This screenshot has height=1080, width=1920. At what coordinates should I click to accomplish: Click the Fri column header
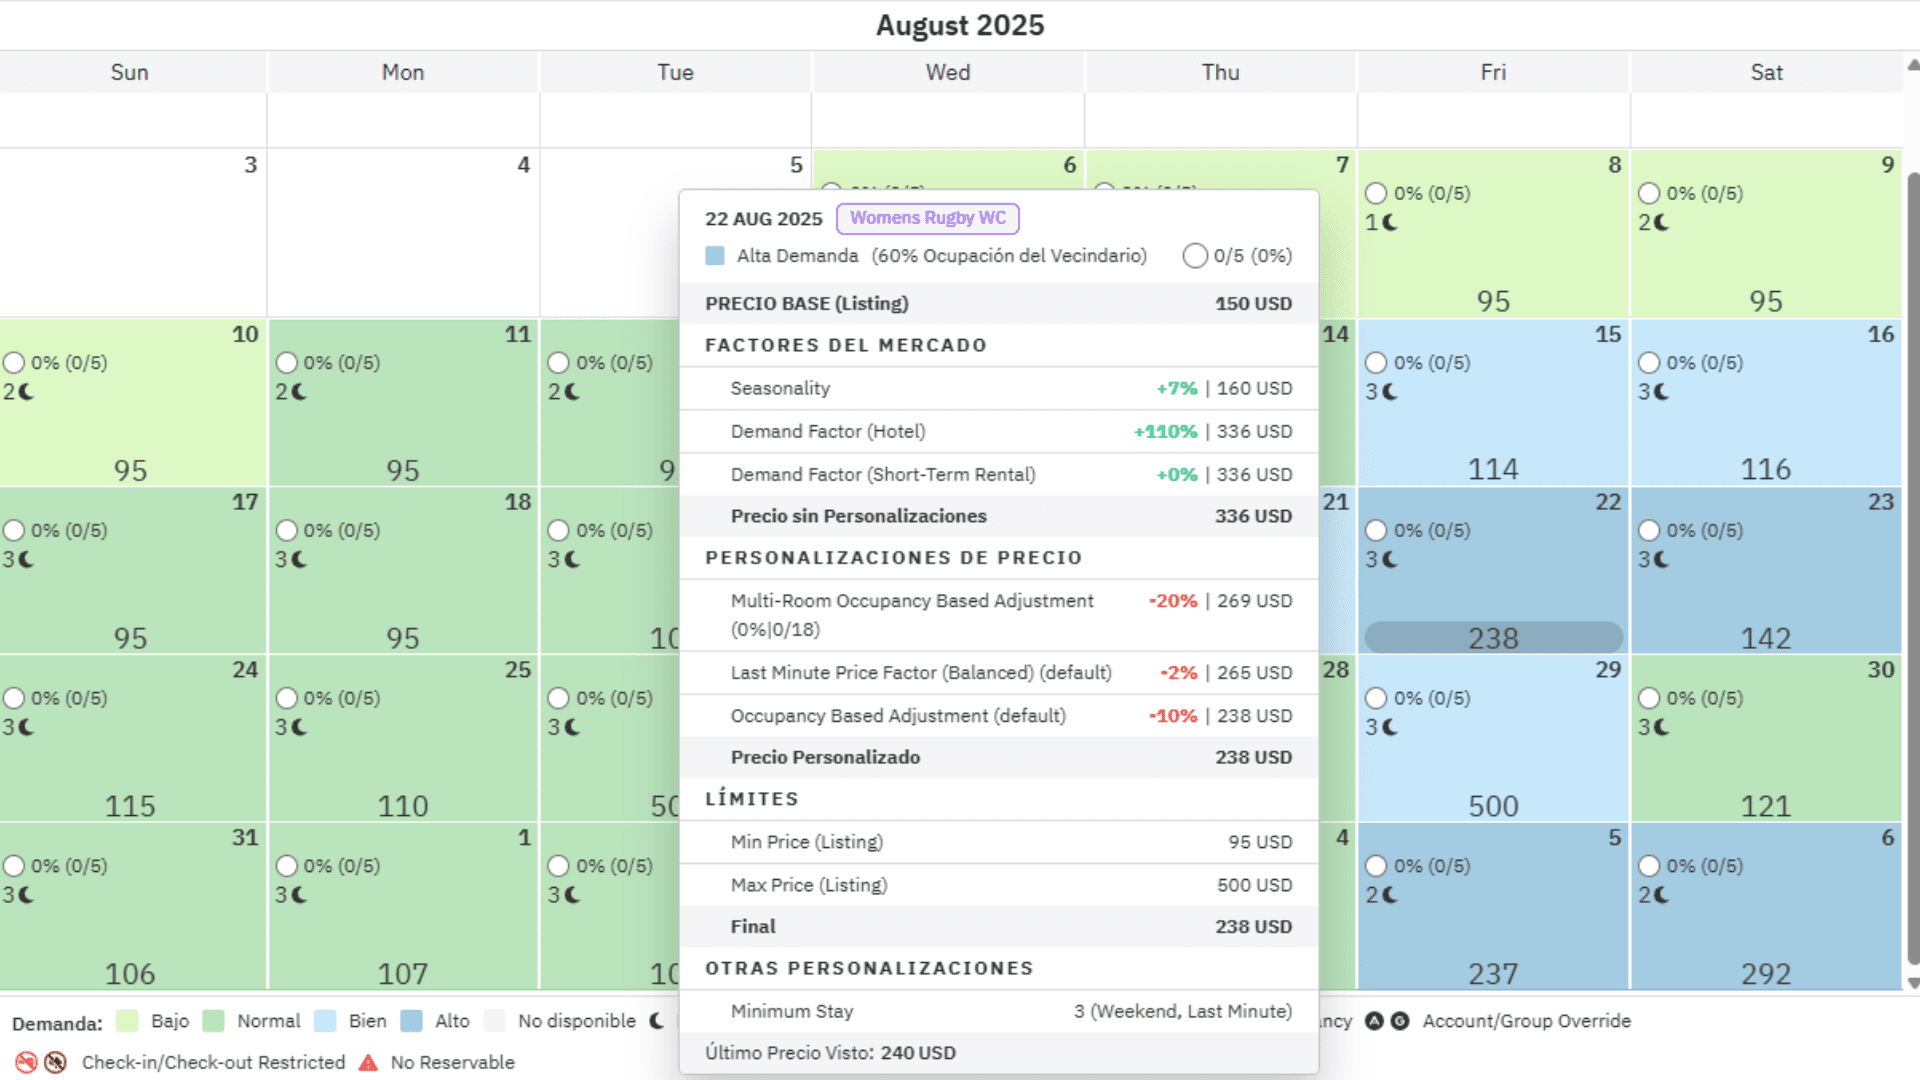[1493, 72]
